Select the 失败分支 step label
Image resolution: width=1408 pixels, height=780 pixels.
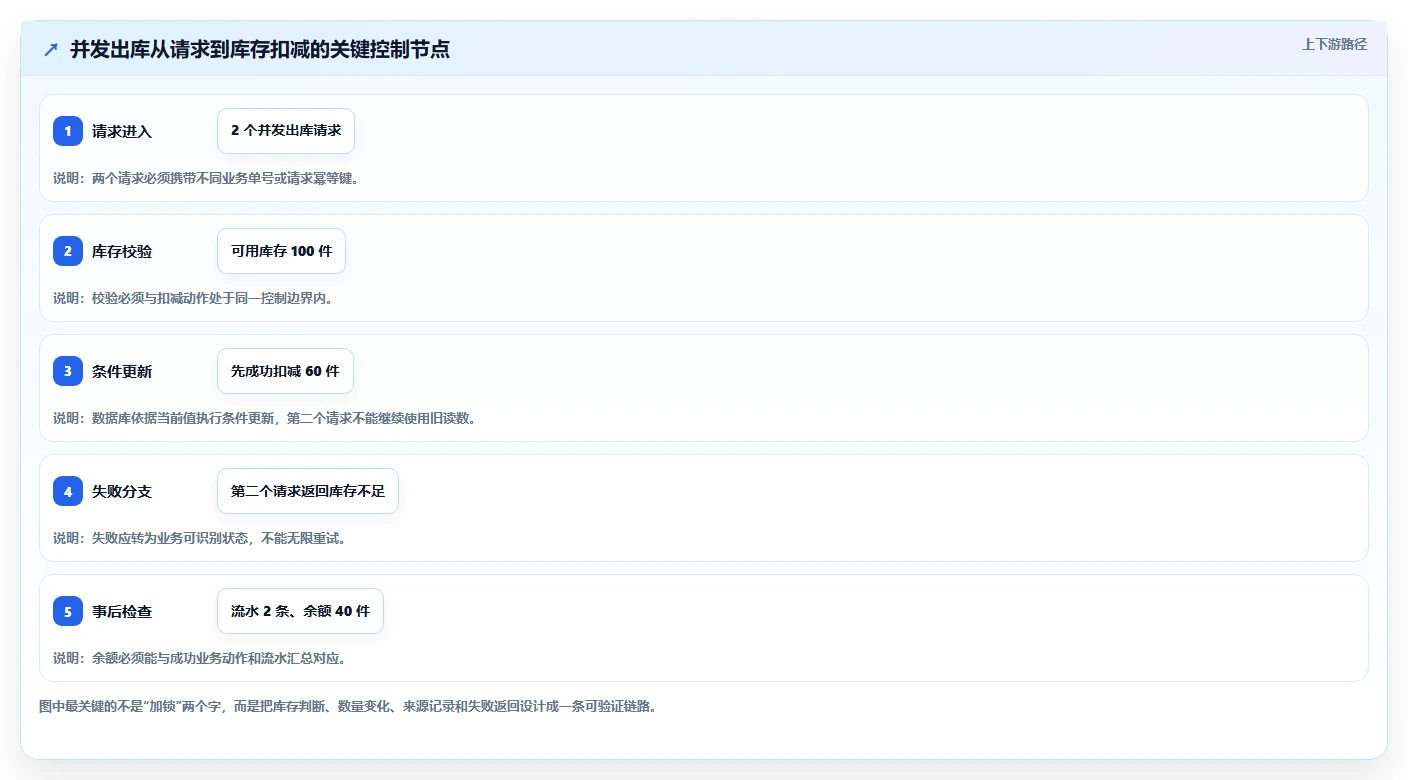[122, 491]
